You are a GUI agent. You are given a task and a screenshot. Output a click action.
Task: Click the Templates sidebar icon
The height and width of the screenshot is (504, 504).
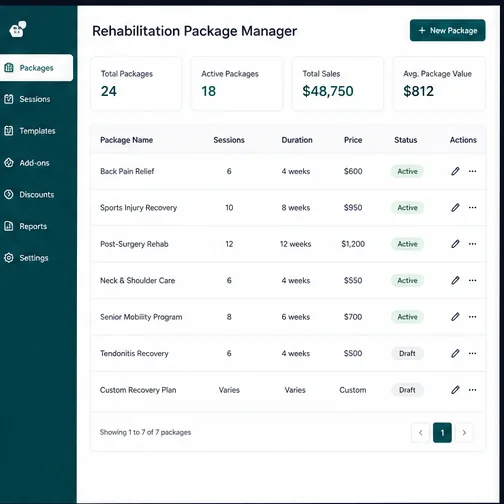coord(9,131)
